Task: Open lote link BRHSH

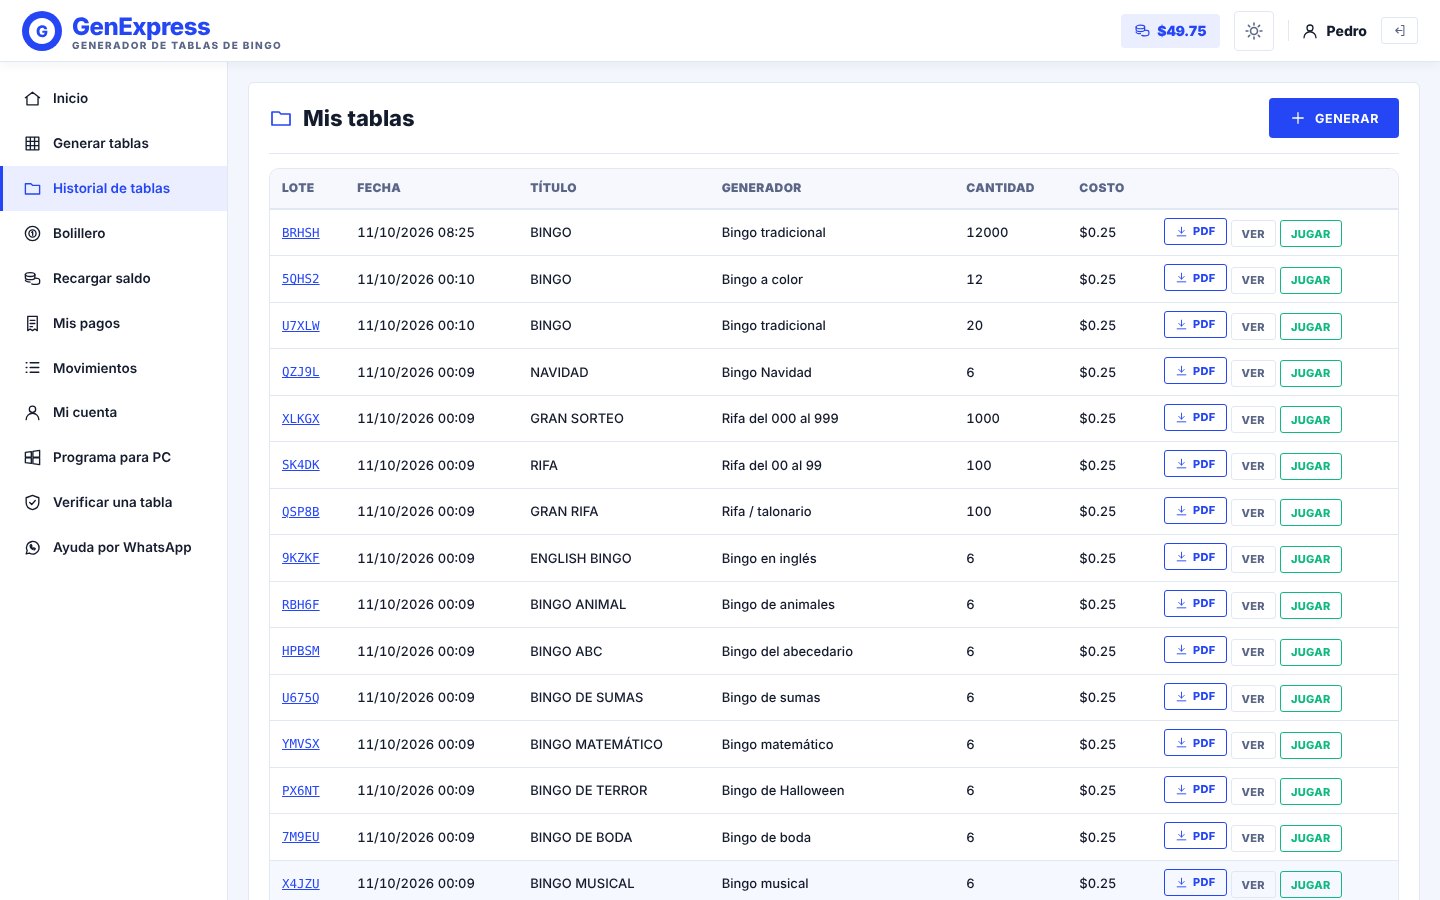Action: tap(301, 233)
